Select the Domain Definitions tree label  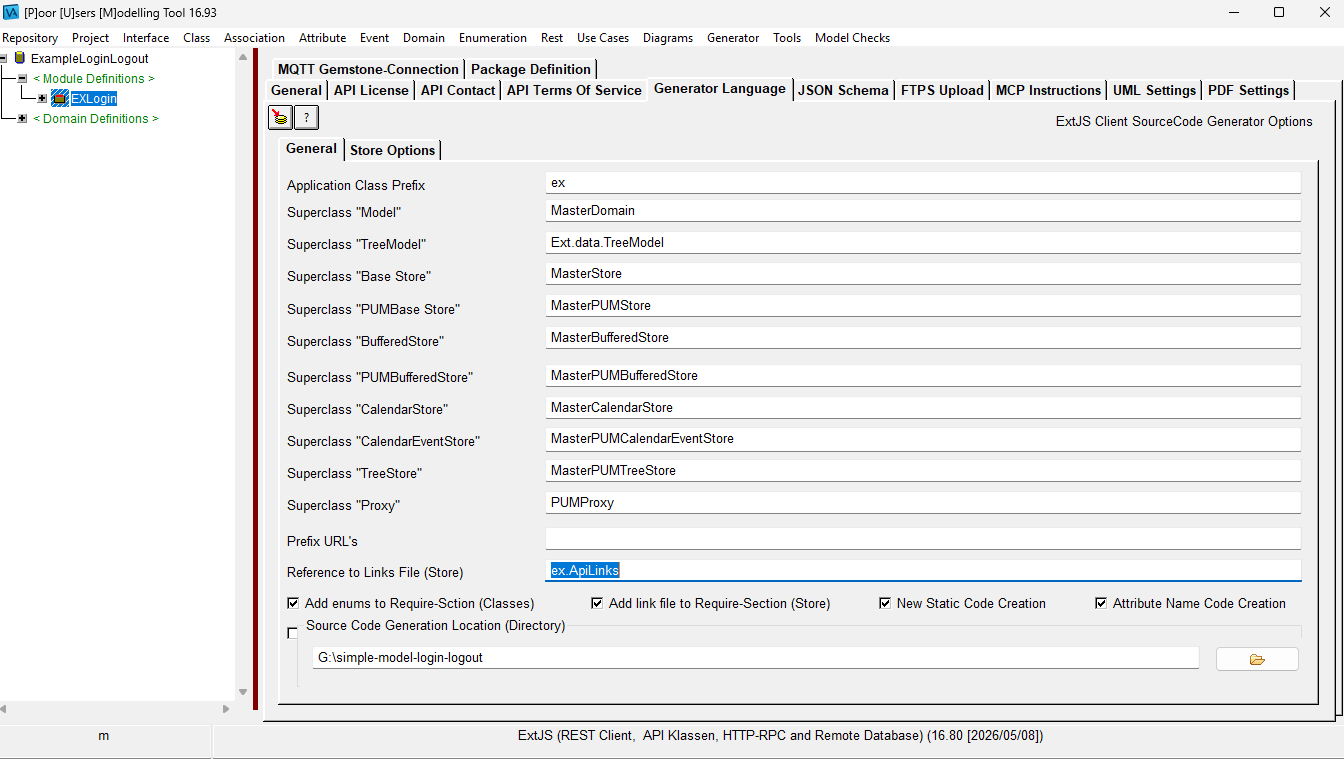click(96, 118)
